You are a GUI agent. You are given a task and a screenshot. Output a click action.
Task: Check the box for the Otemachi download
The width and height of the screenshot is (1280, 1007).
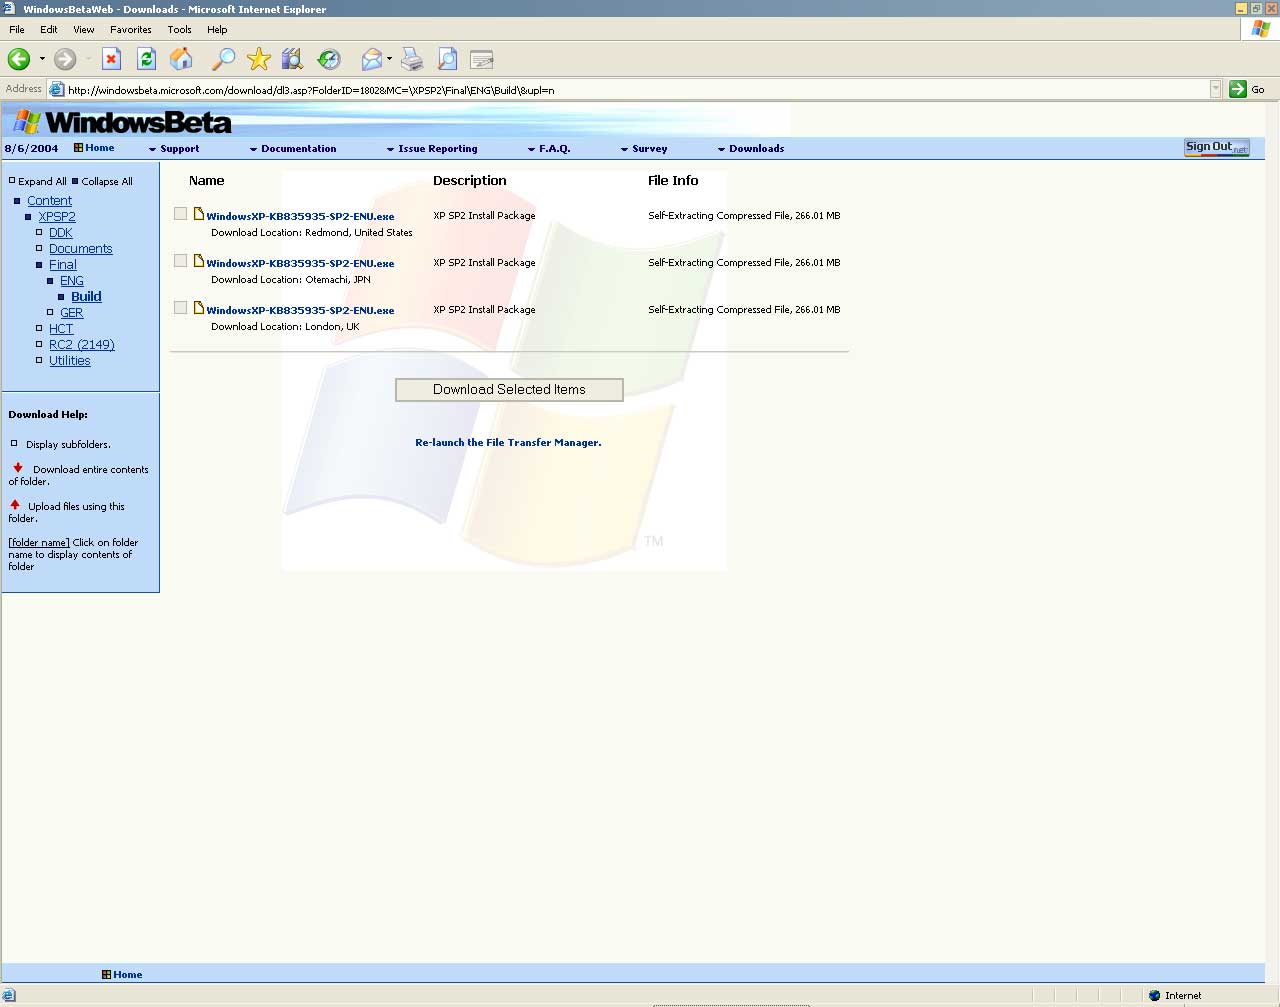point(180,260)
